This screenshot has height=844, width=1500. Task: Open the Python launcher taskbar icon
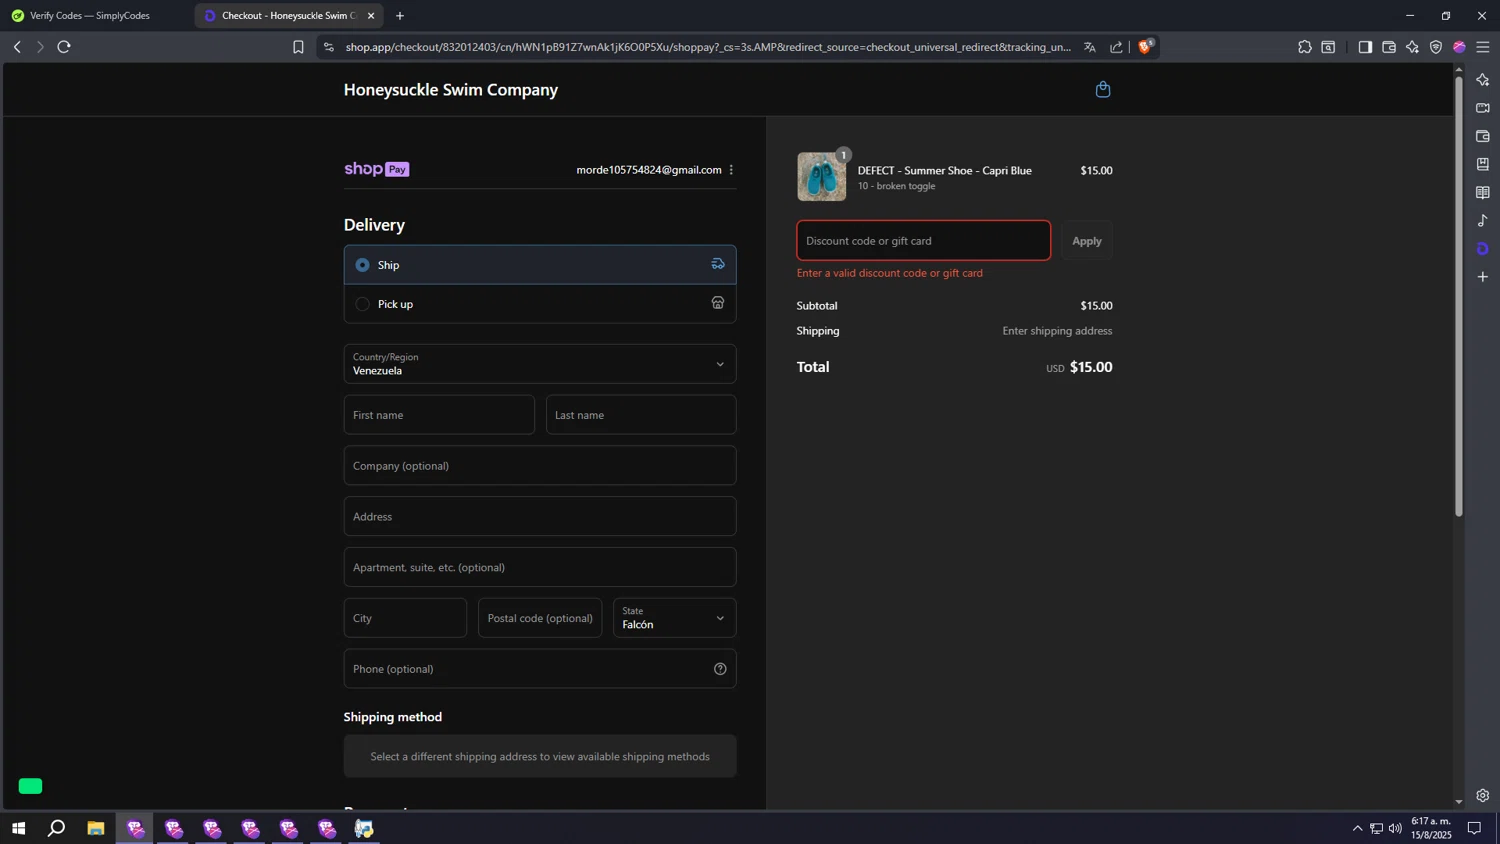pyautogui.click(x=364, y=828)
